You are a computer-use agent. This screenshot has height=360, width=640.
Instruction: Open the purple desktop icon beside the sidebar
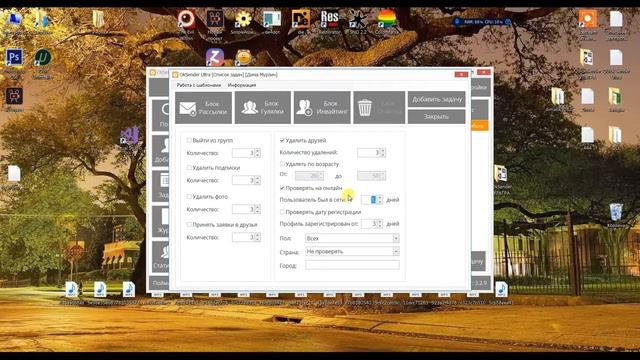(131, 136)
